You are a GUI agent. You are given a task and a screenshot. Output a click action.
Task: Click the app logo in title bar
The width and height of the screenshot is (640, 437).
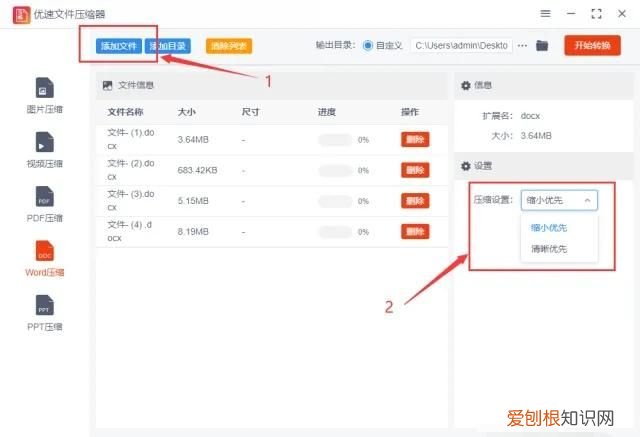(x=21, y=15)
